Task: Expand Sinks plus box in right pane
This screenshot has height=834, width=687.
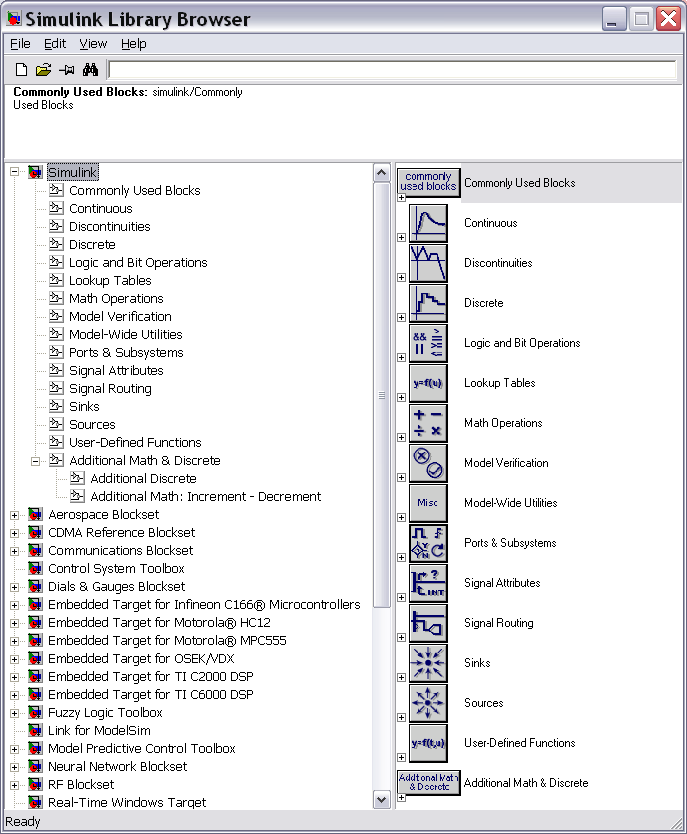Action: point(401,677)
